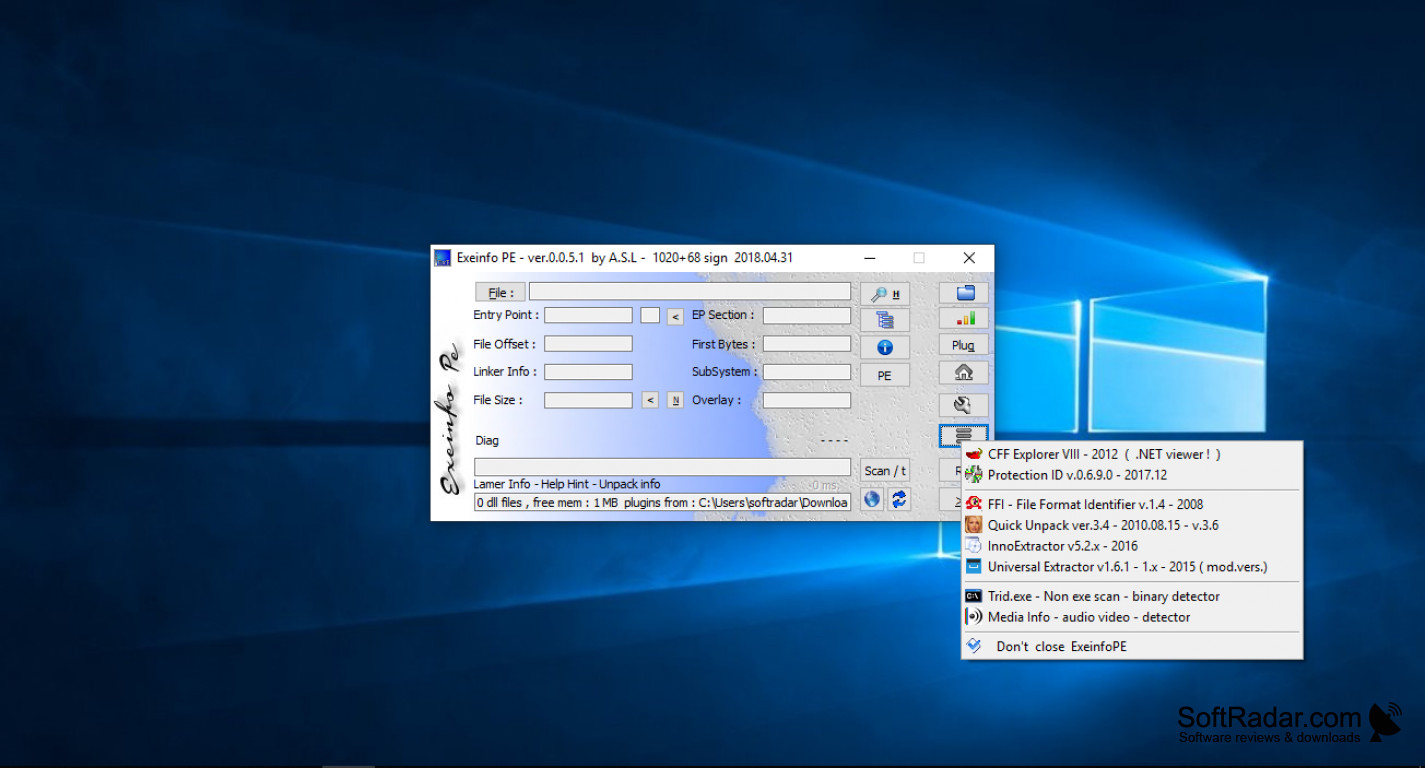1425x768 pixels.
Task: Click the Diag label
Action: (x=487, y=440)
